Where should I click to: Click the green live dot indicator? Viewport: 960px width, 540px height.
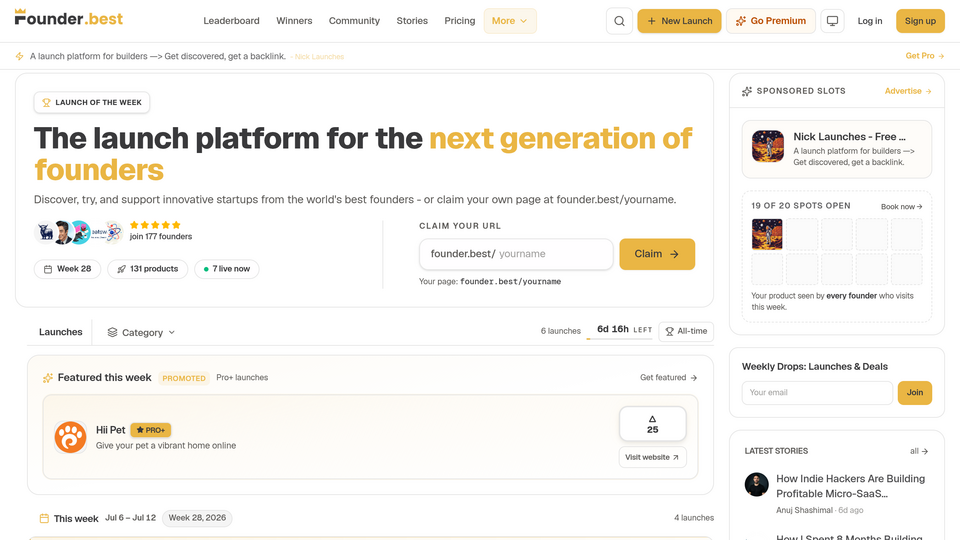[206, 269]
